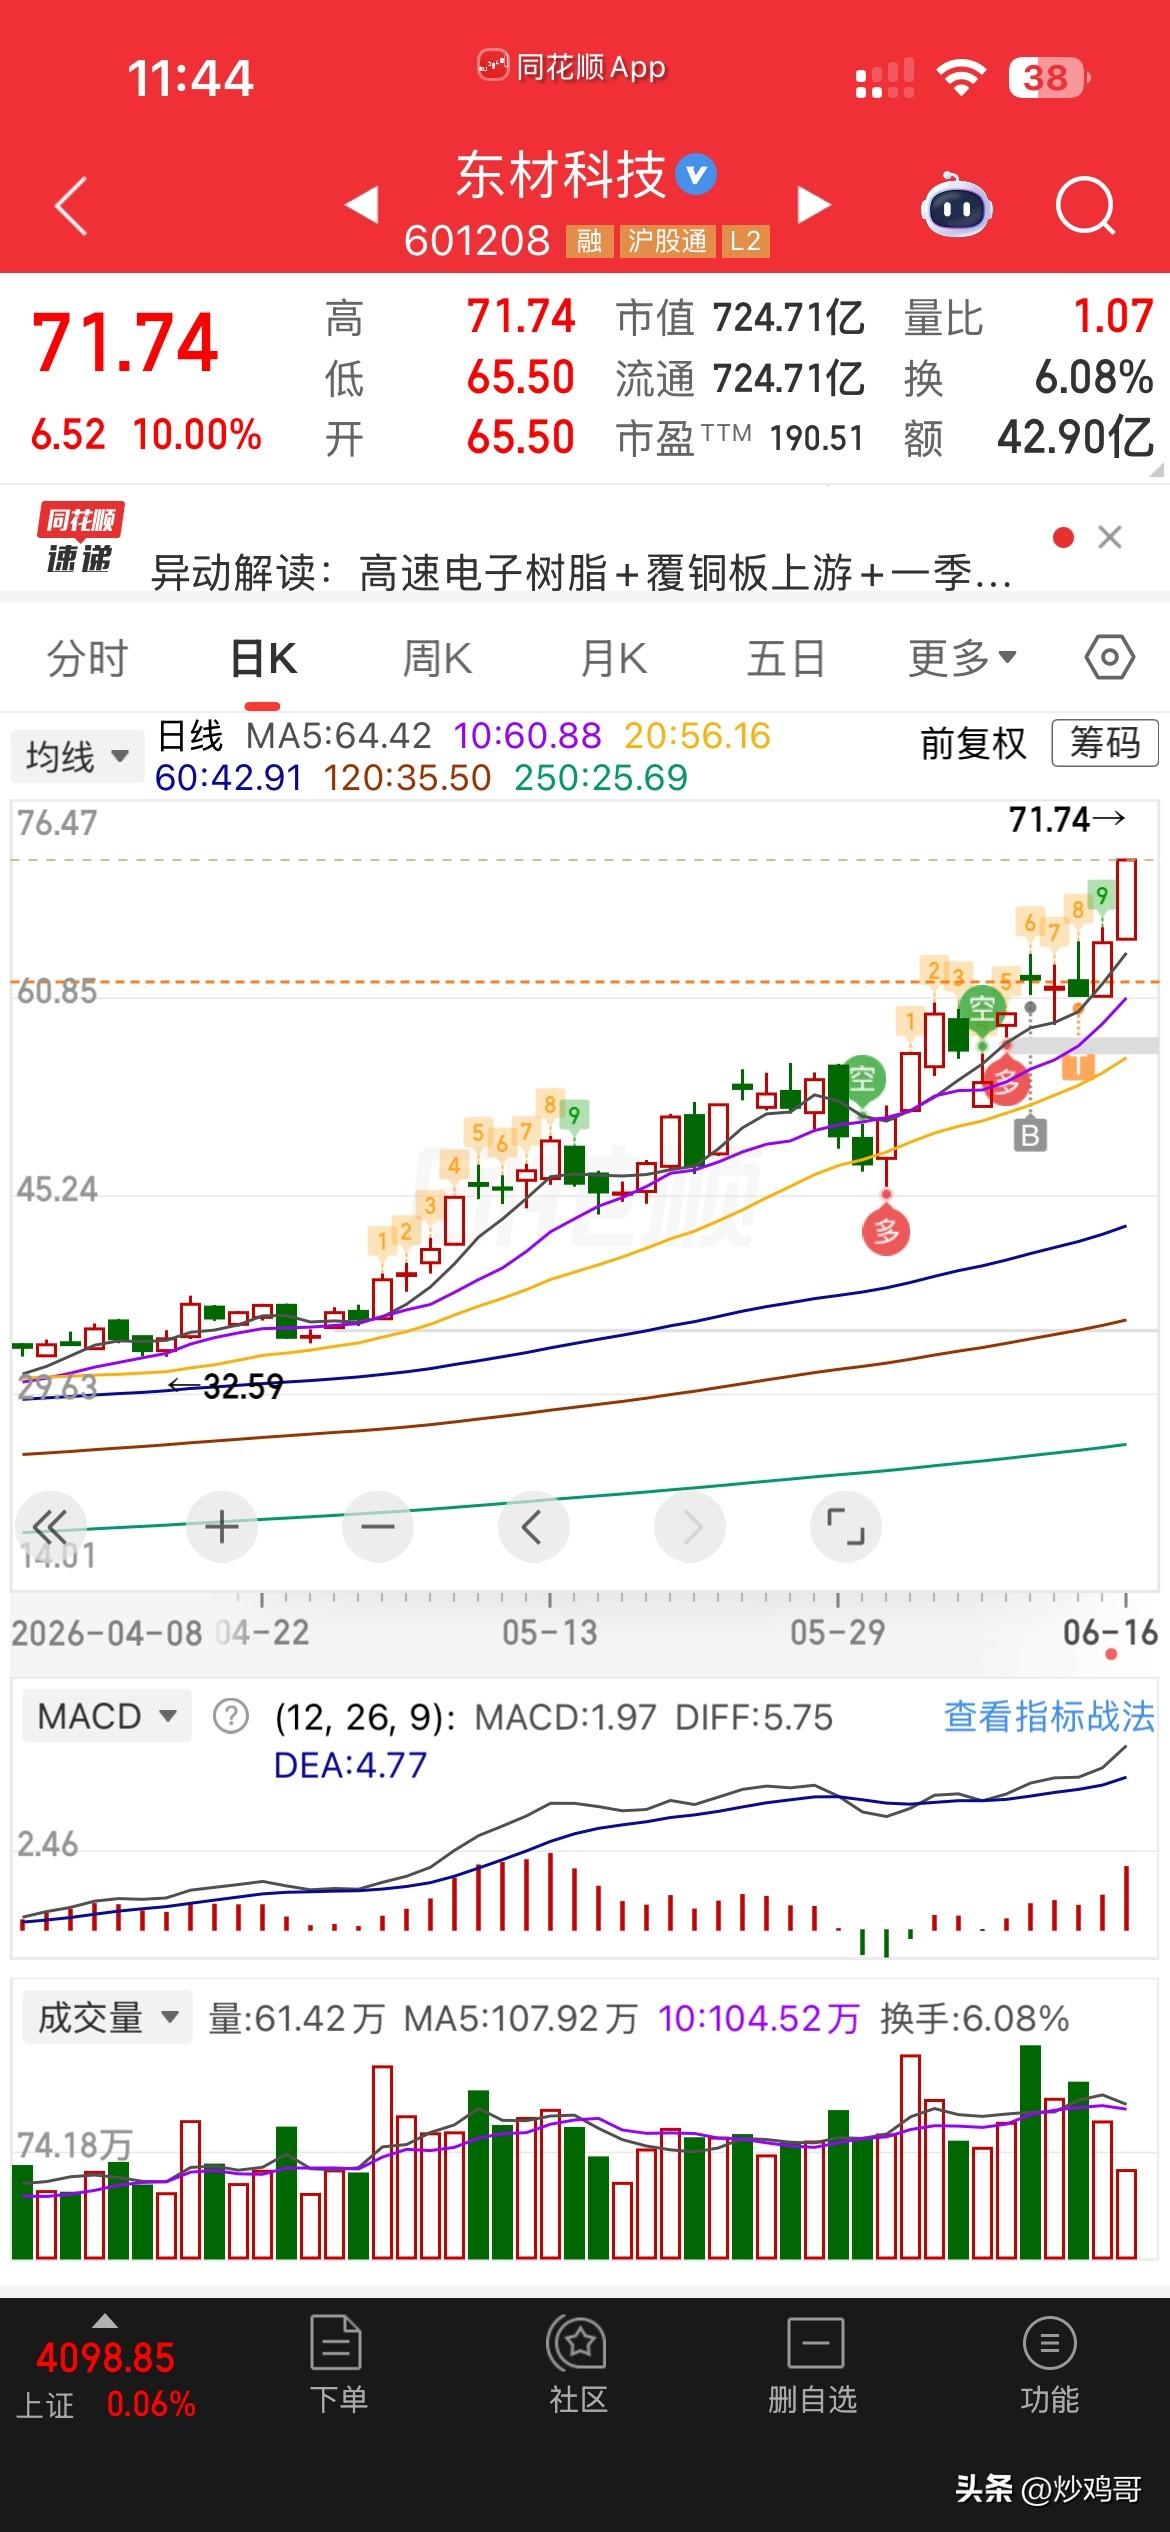
Task: Read the 异动解读 news headline
Action: [x=580, y=573]
